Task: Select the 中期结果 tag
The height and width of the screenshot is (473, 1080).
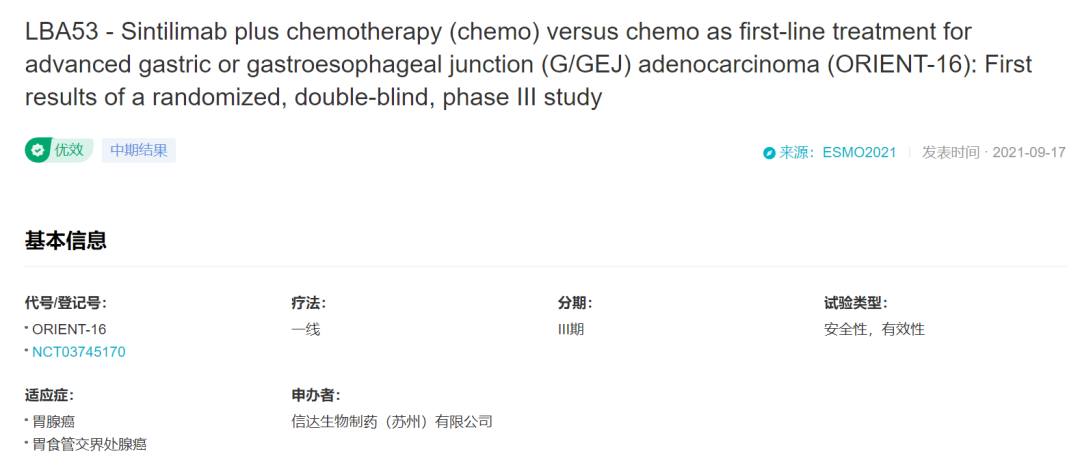Action: pyautogui.click(x=139, y=150)
